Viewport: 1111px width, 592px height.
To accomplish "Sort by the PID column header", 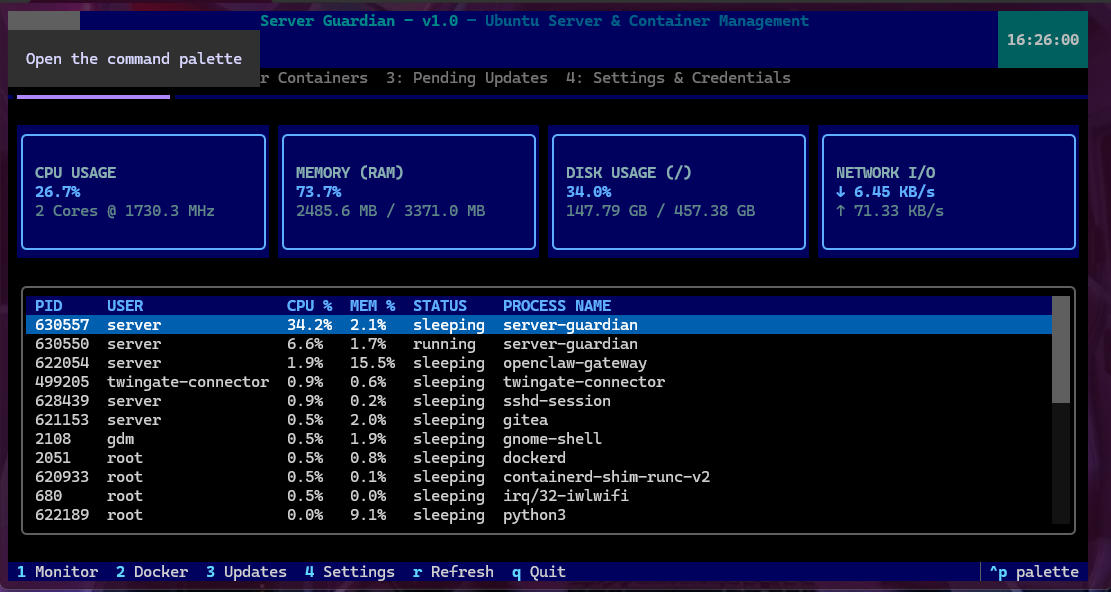I will point(49,306).
